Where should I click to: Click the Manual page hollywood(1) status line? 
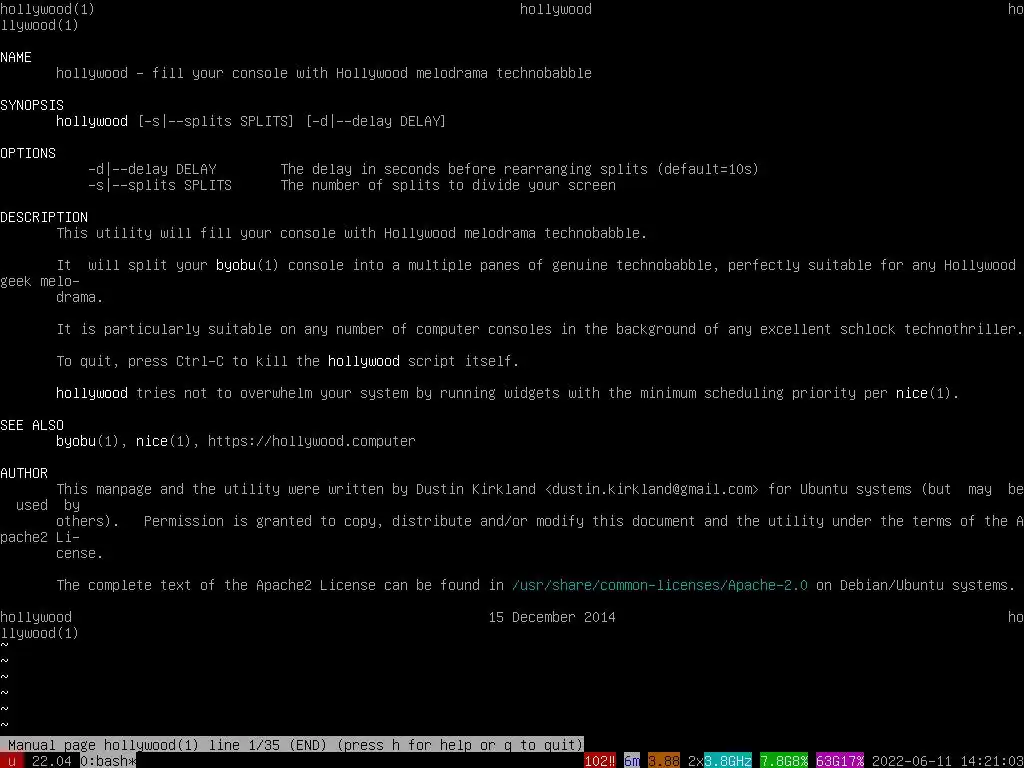pos(292,744)
